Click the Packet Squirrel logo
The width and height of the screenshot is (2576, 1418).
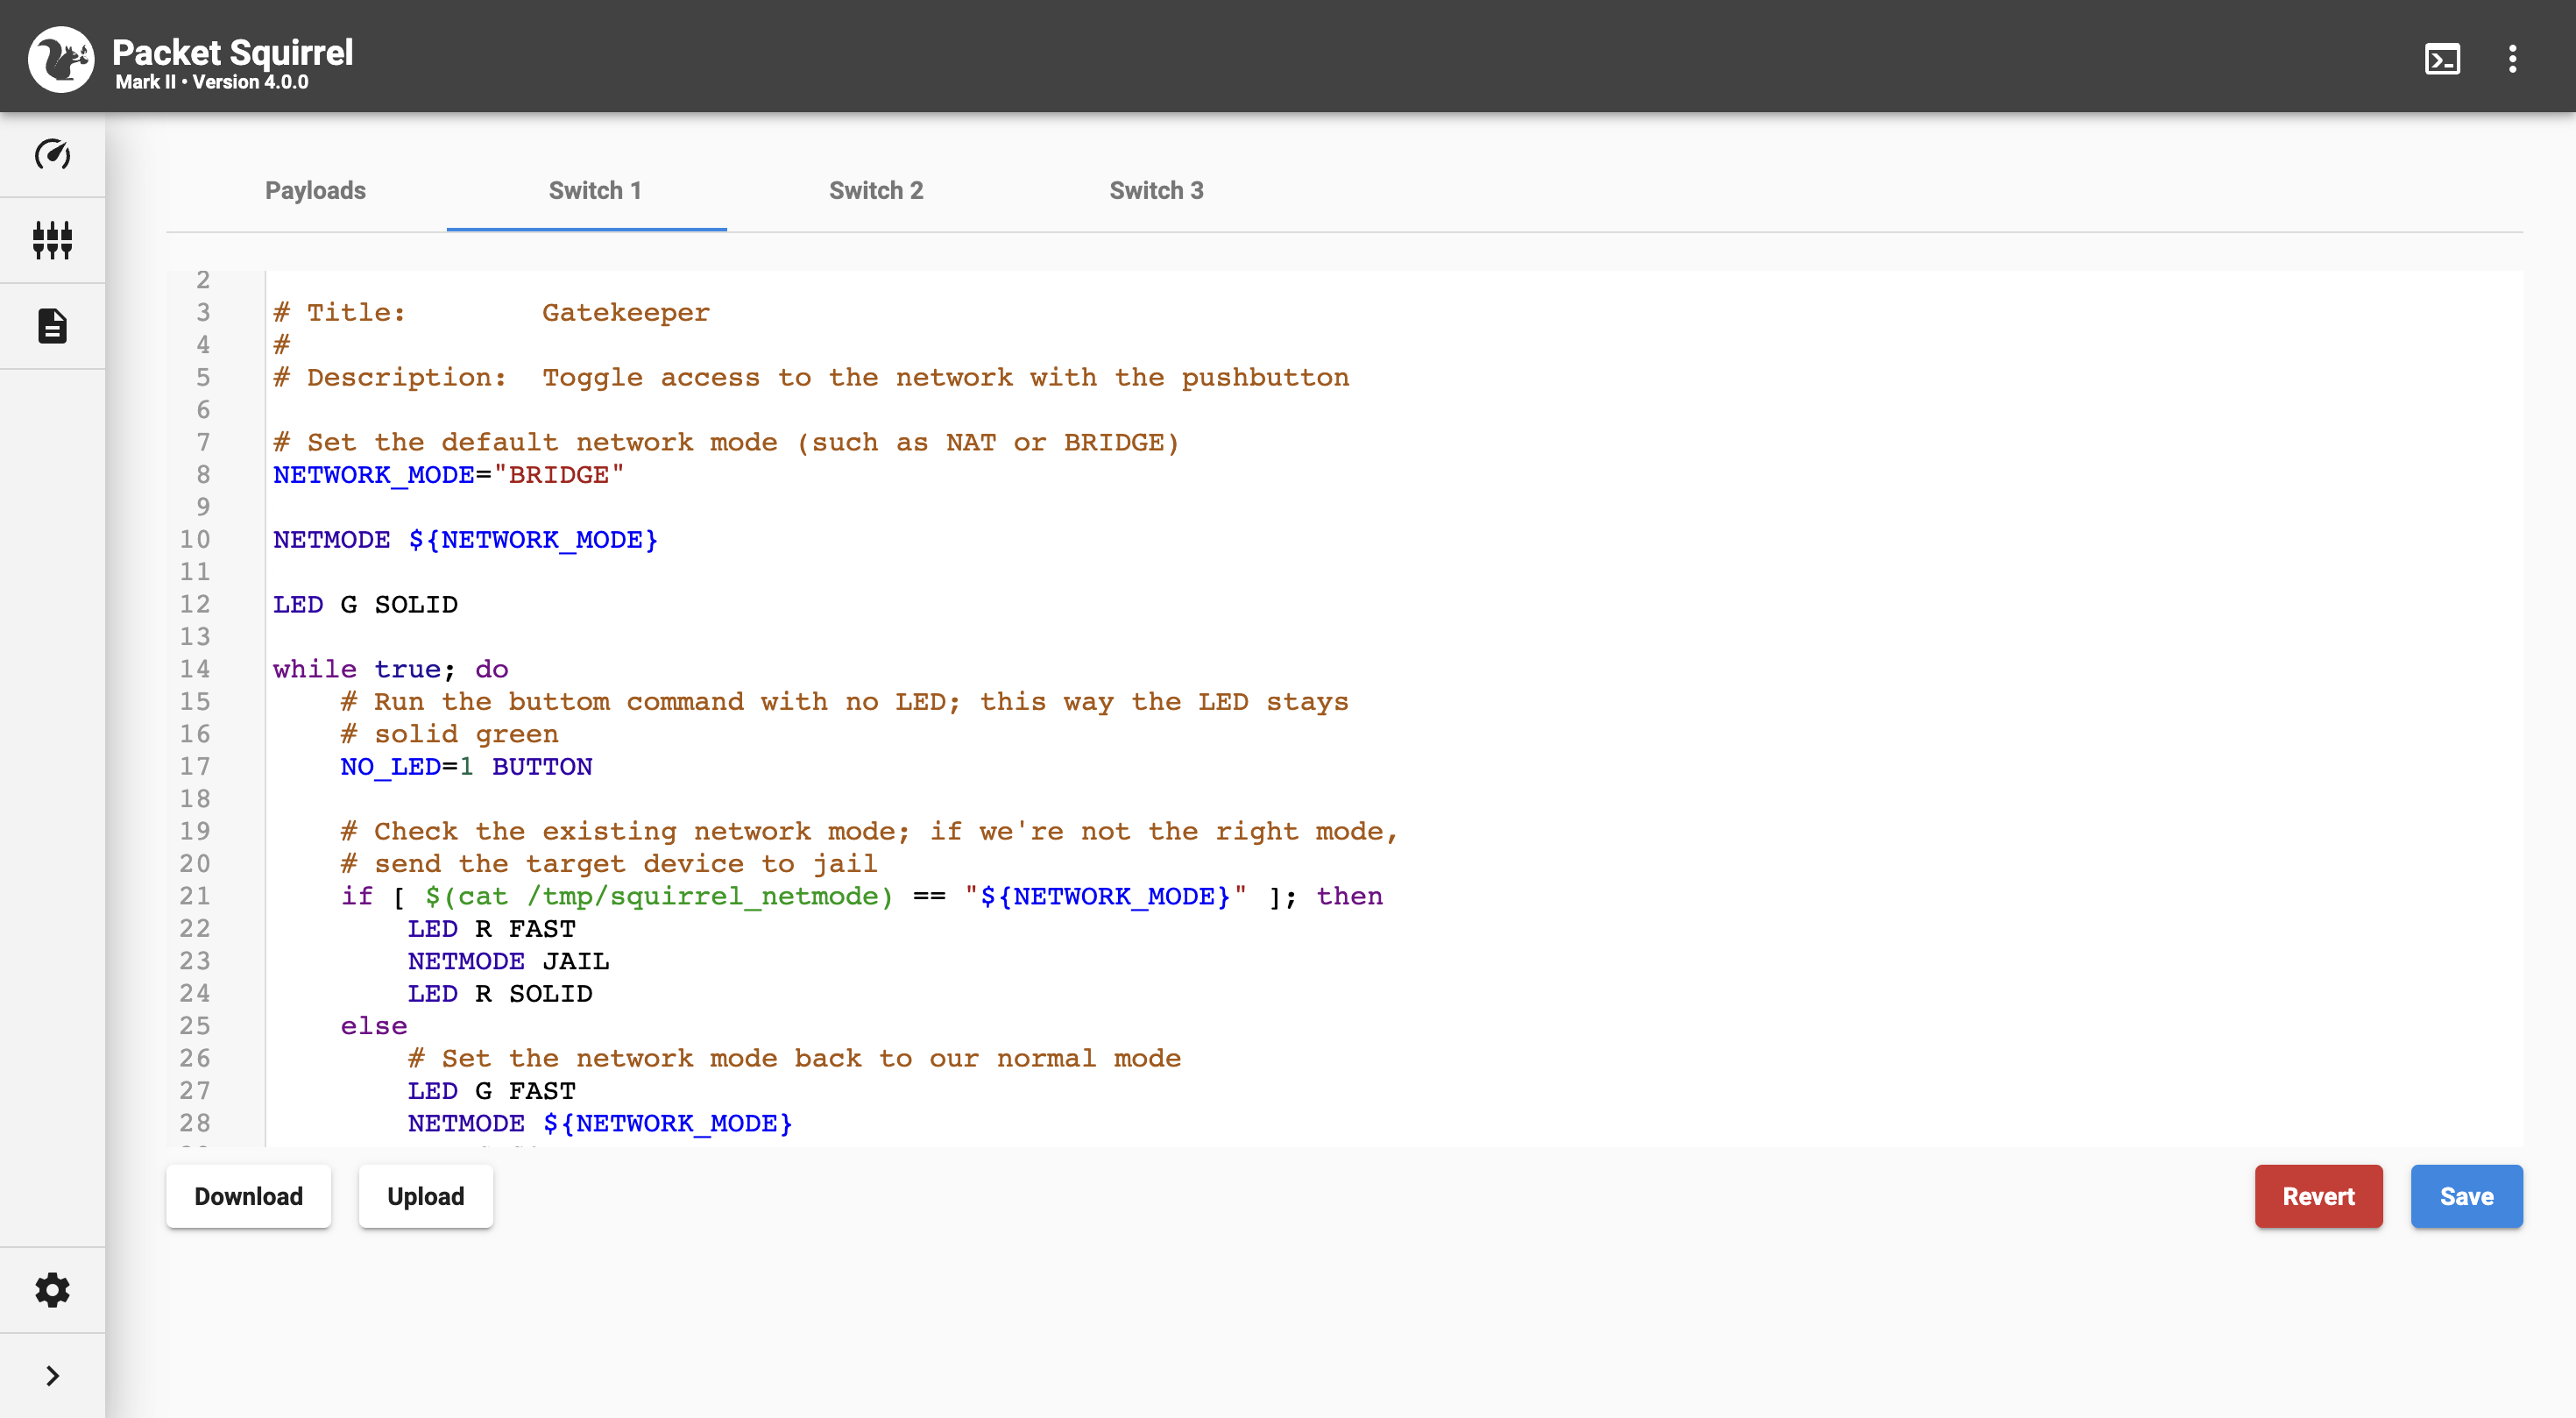point(61,59)
